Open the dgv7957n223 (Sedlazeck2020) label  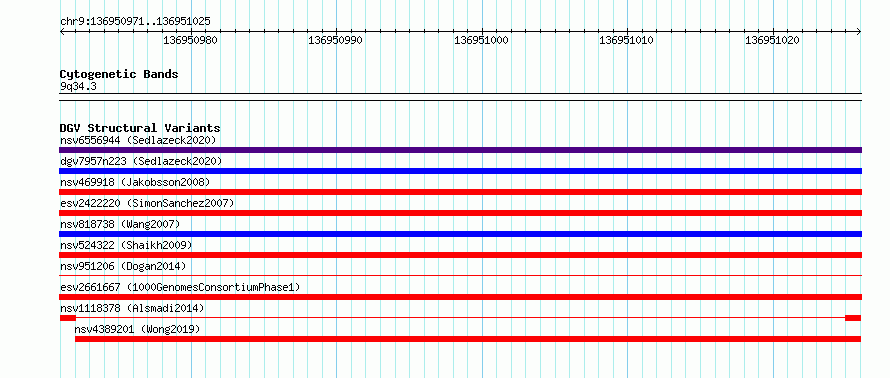[141, 161]
